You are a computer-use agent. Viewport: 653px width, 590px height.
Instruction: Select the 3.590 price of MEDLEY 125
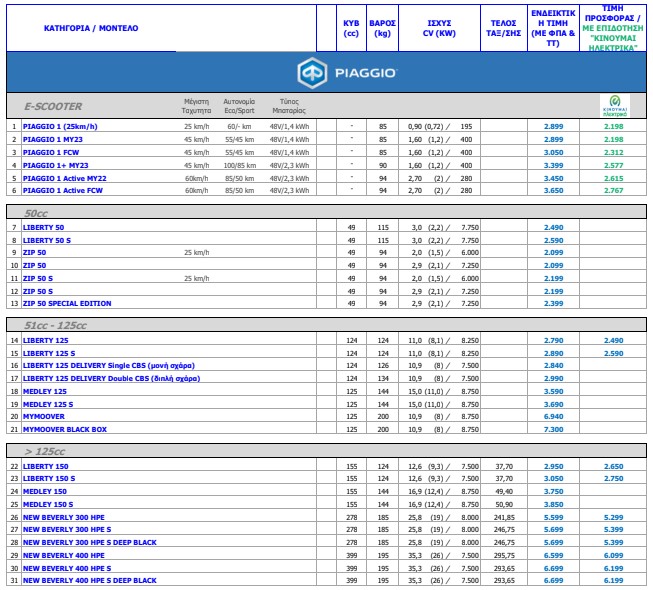pos(553,391)
